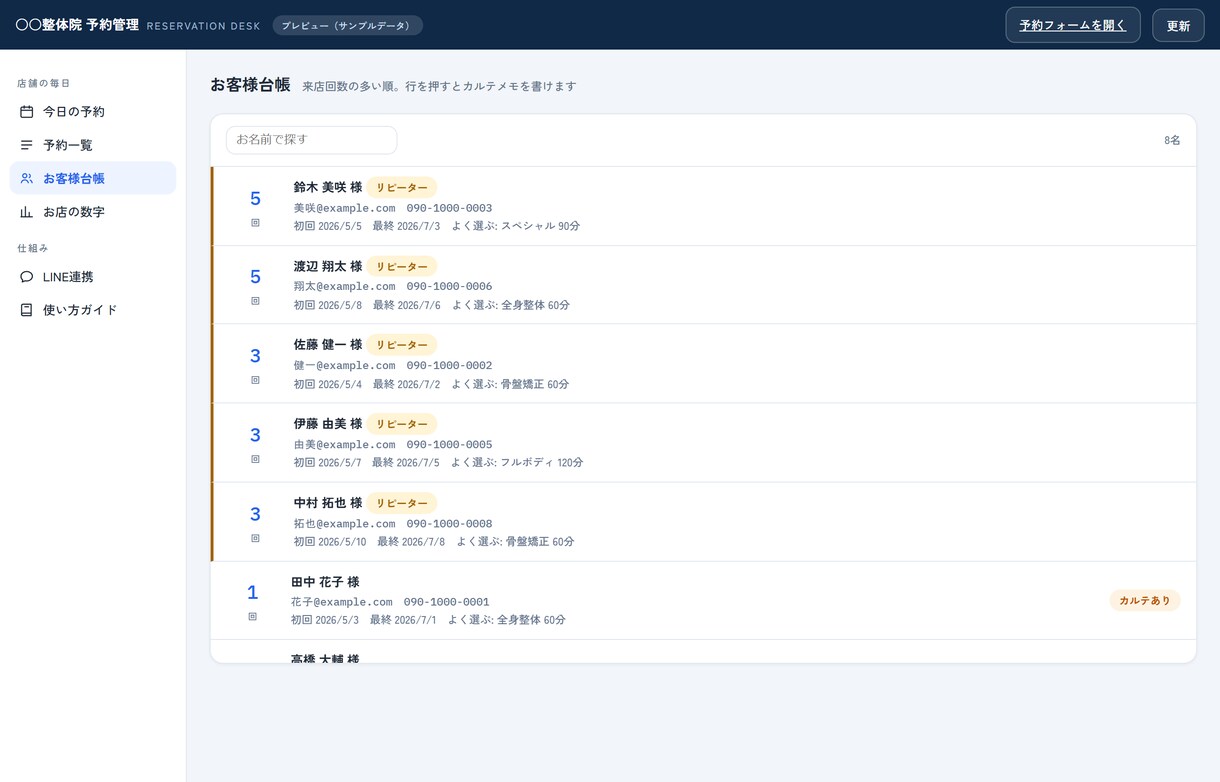
Task: Click email 拓也@example.com
Action: pyautogui.click(x=344, y=524)
